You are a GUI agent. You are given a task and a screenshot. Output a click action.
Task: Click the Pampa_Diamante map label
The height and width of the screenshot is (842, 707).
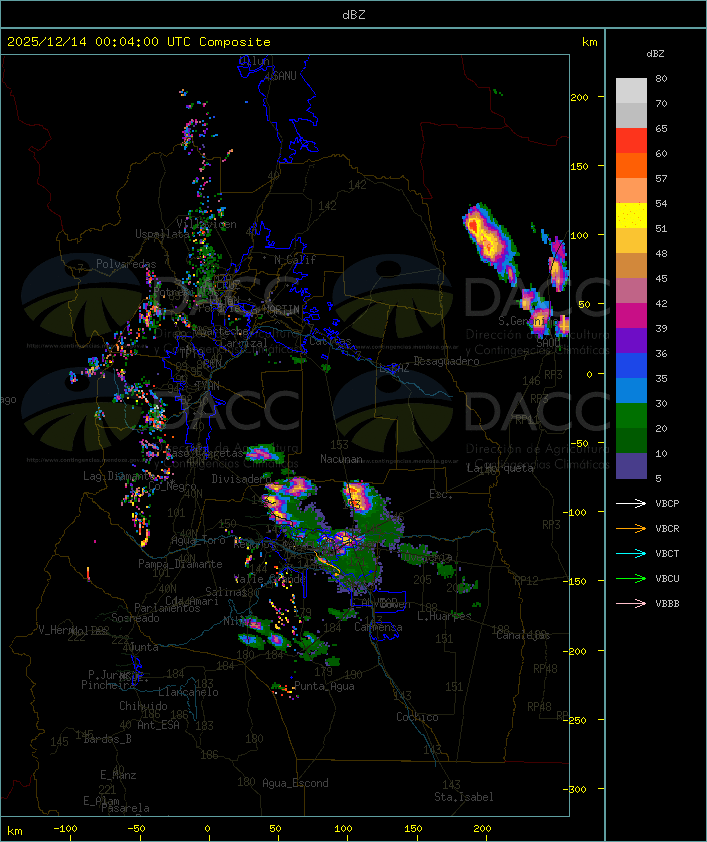pos(180,564)
